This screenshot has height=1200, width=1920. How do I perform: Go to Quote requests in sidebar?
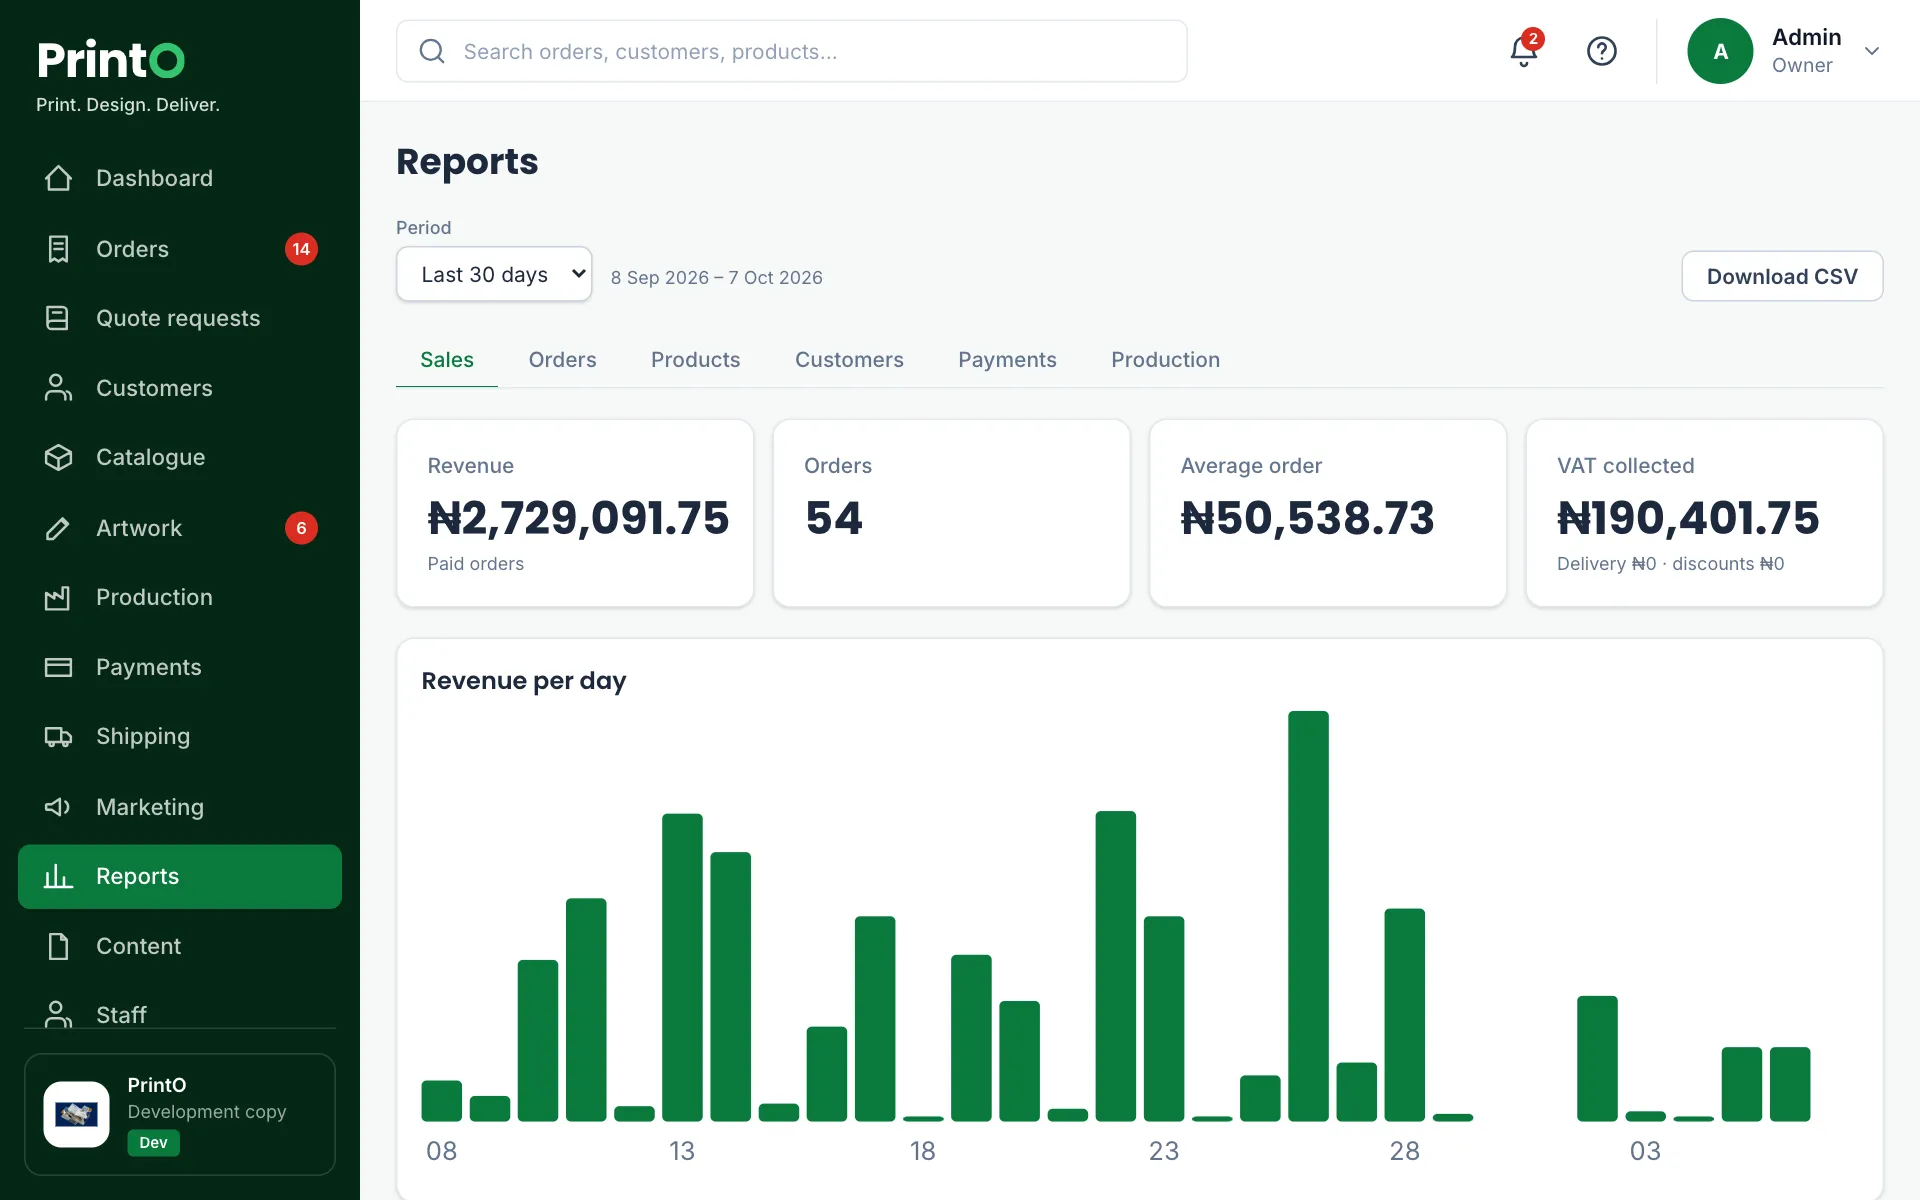point(178,318)
